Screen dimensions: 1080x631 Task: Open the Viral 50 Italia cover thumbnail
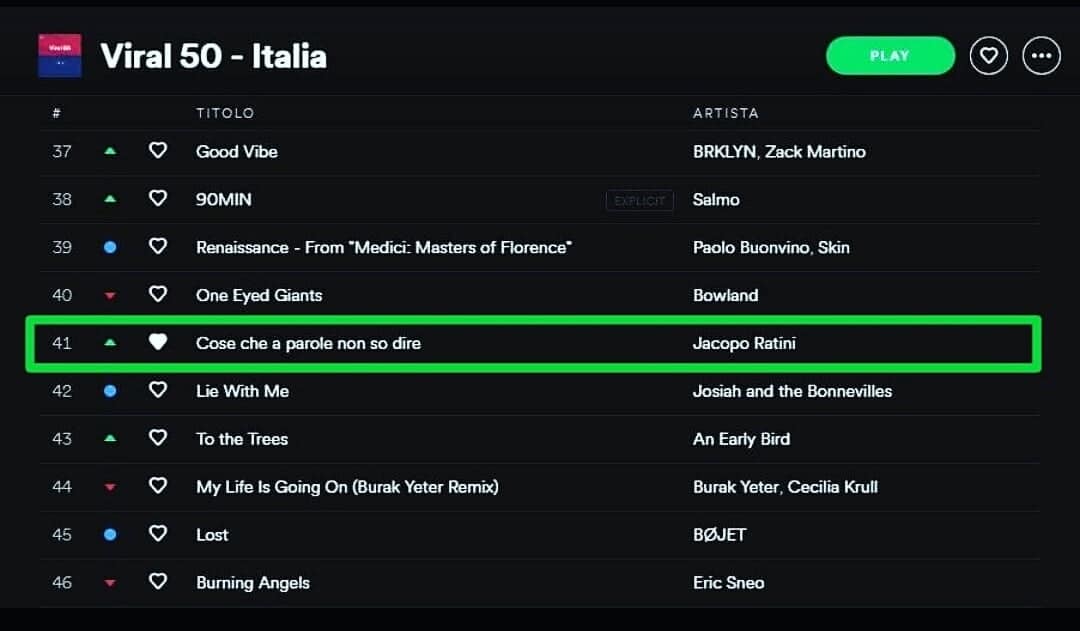(x=59, y=56)
